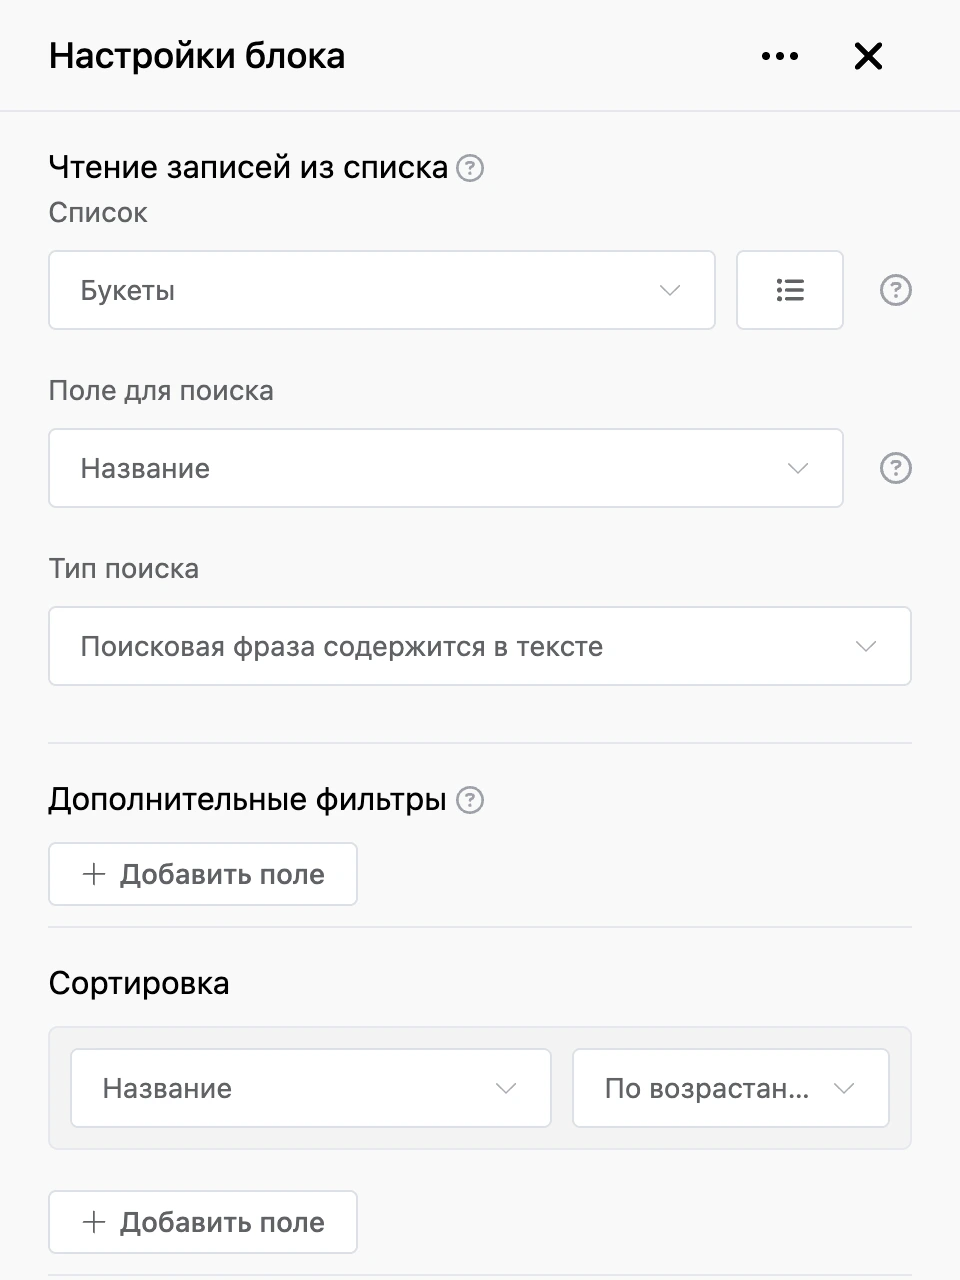Open help icon next to Чтение записей из списка

(470, 168)
